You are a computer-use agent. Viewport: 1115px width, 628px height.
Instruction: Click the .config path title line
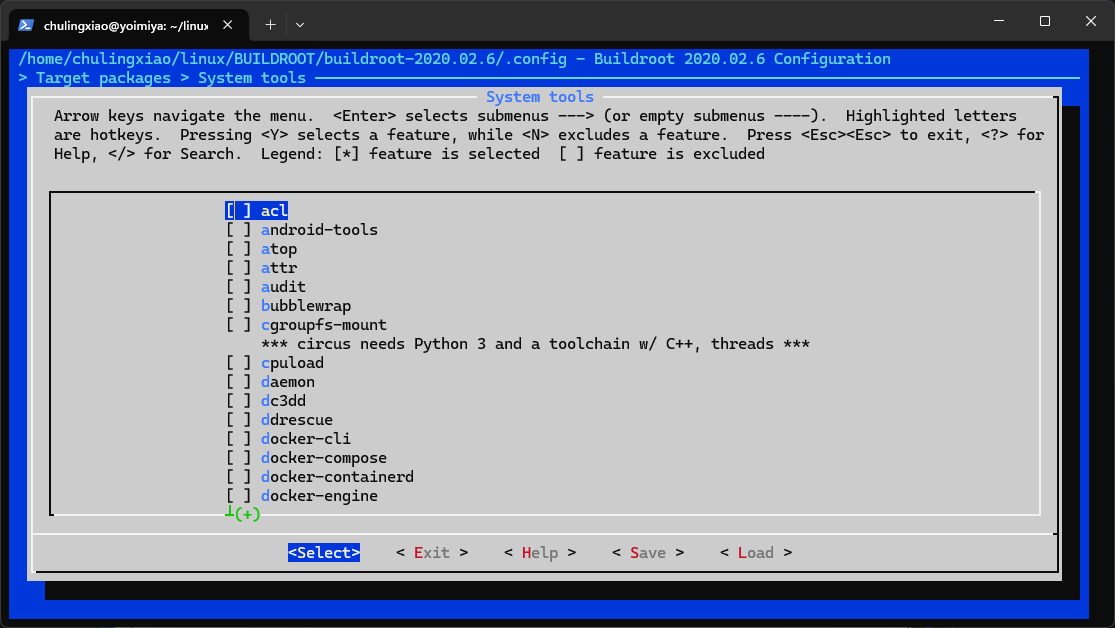pos(454,58)
